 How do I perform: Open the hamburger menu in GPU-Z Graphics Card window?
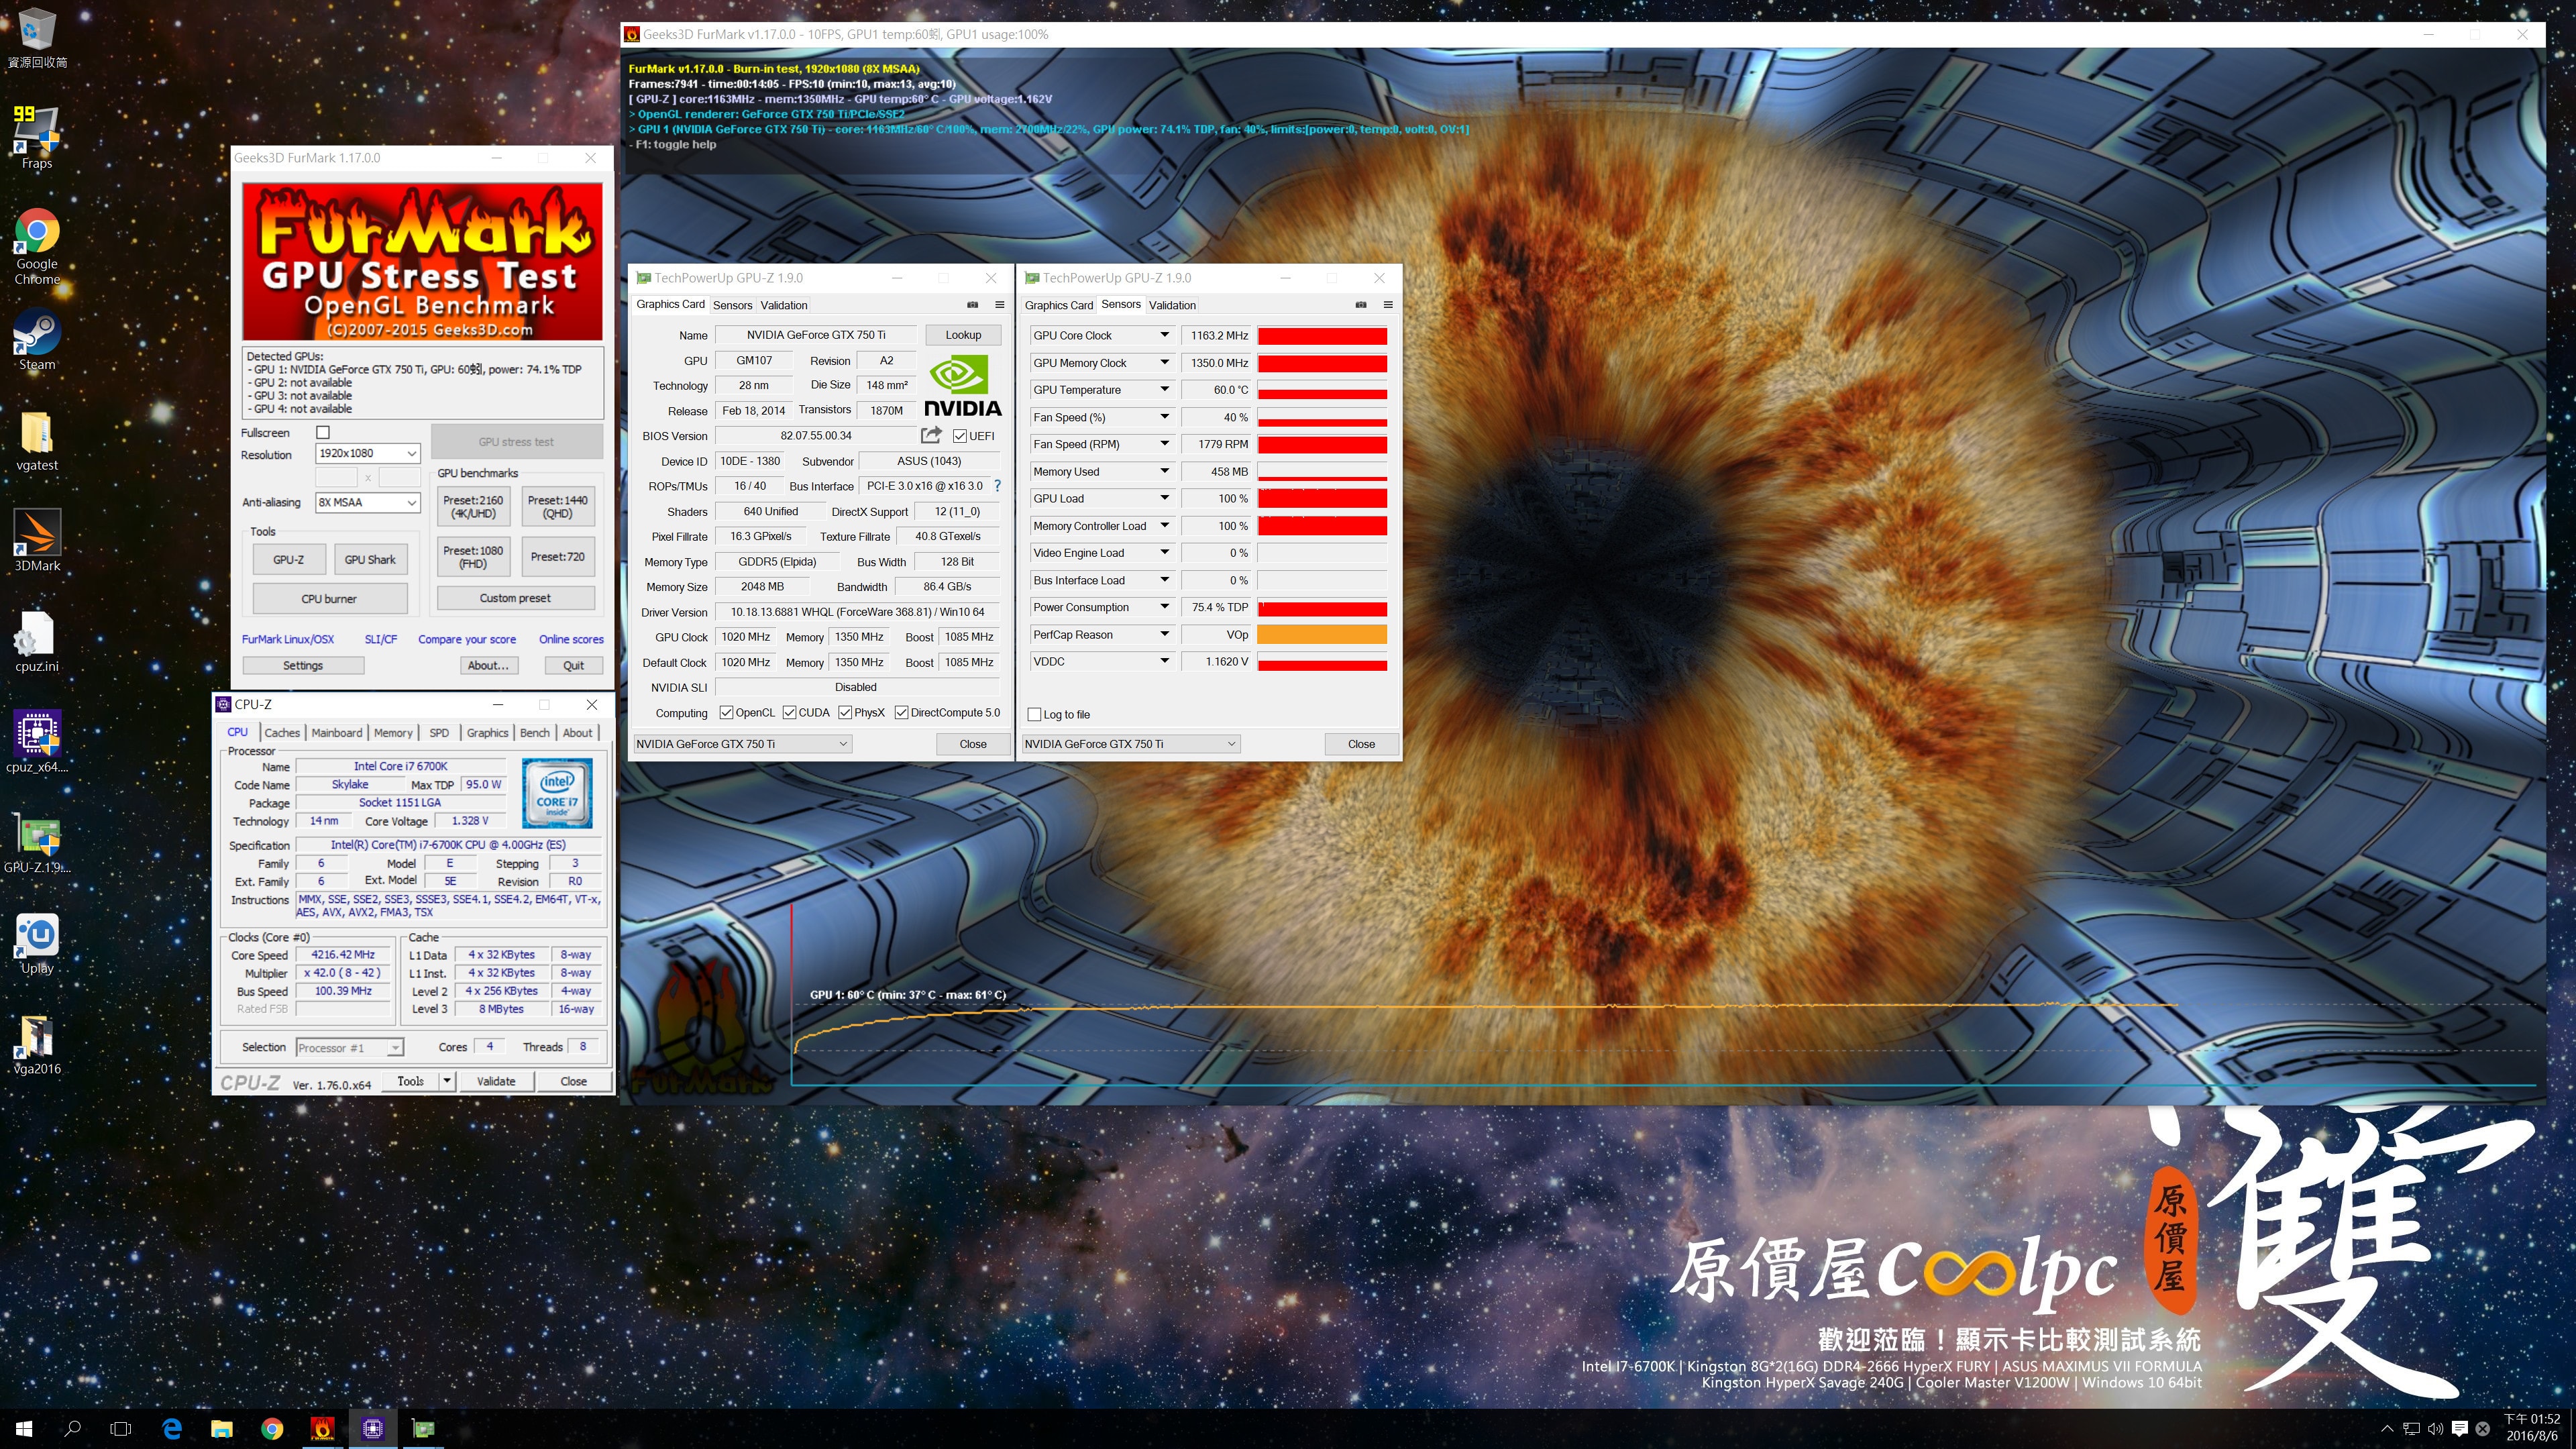click(999, 305)
